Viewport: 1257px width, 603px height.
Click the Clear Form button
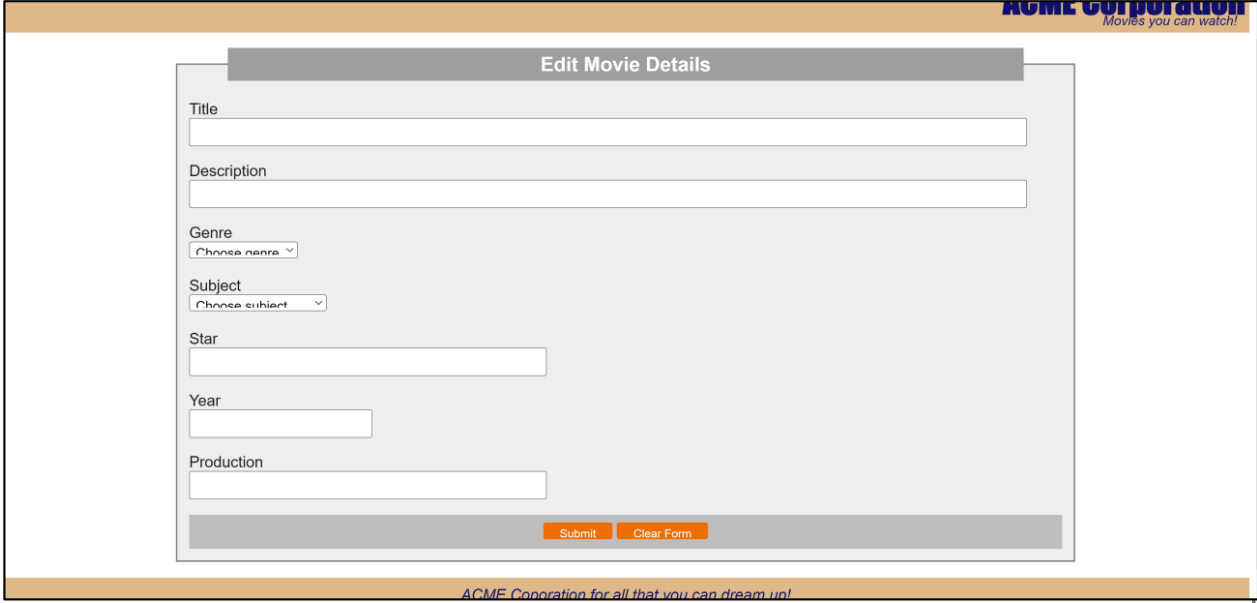662,531
